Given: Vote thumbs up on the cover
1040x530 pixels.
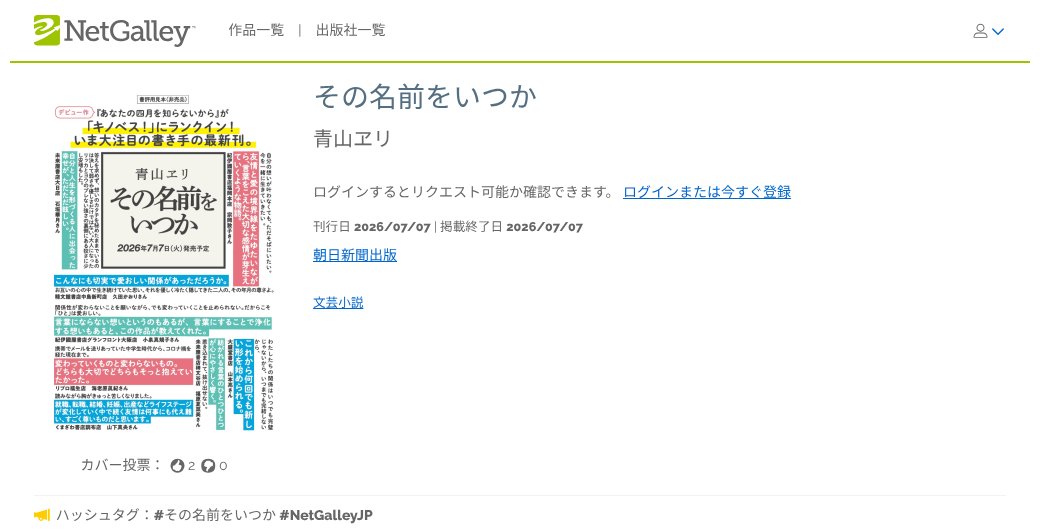Looking at the screenshot, I should click(x=176, y=466).
